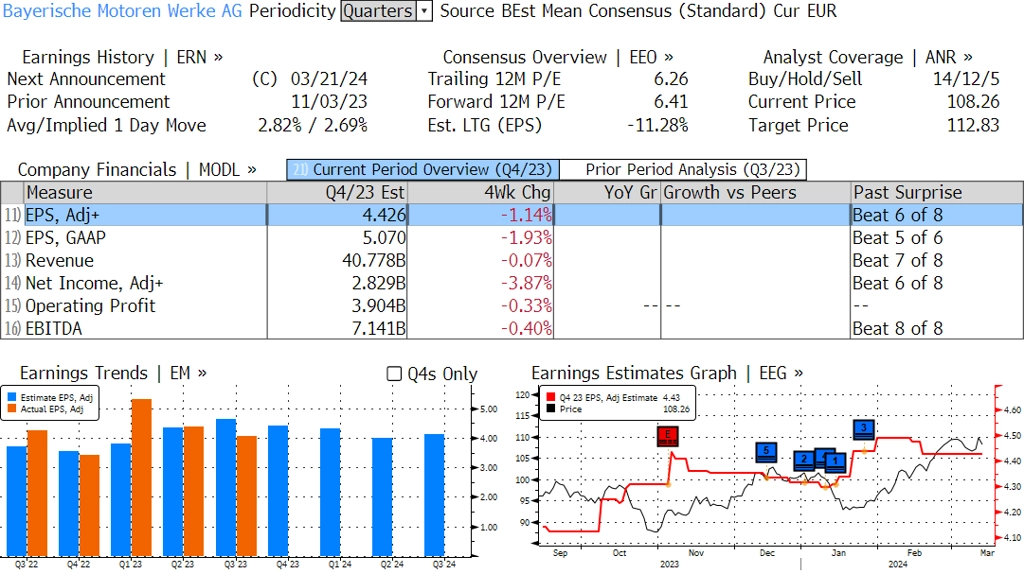This screenshot has width=1024, height=574.
Task: Select the EBITDA measure row
Action: (512, 328)
